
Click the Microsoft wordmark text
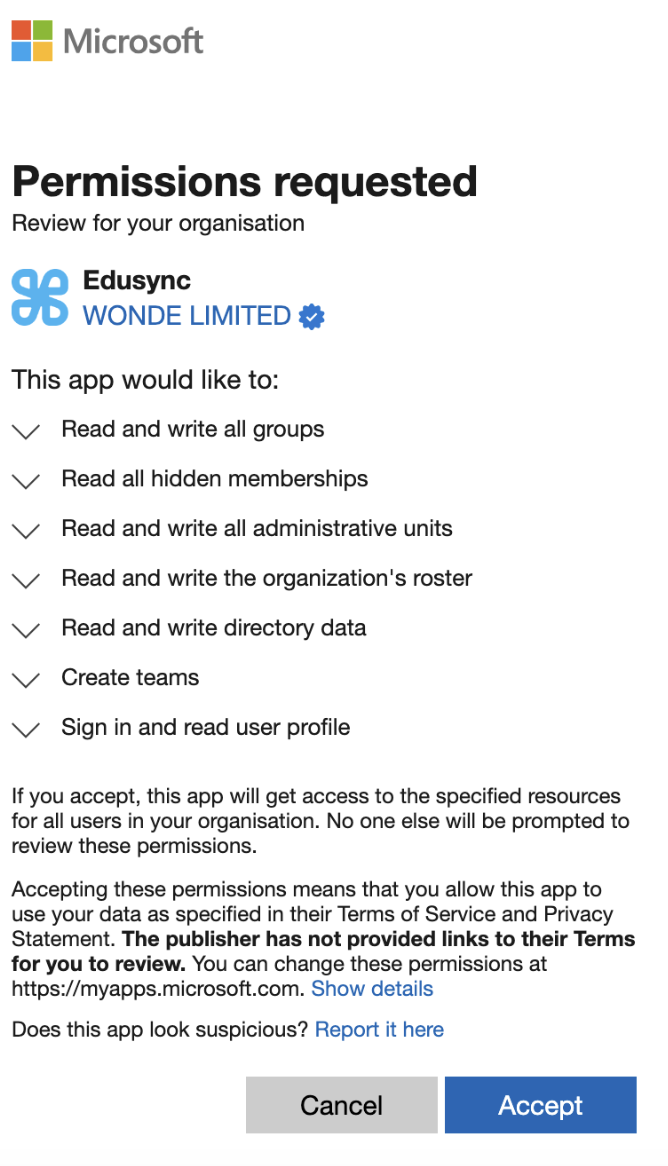coord(133,41)
